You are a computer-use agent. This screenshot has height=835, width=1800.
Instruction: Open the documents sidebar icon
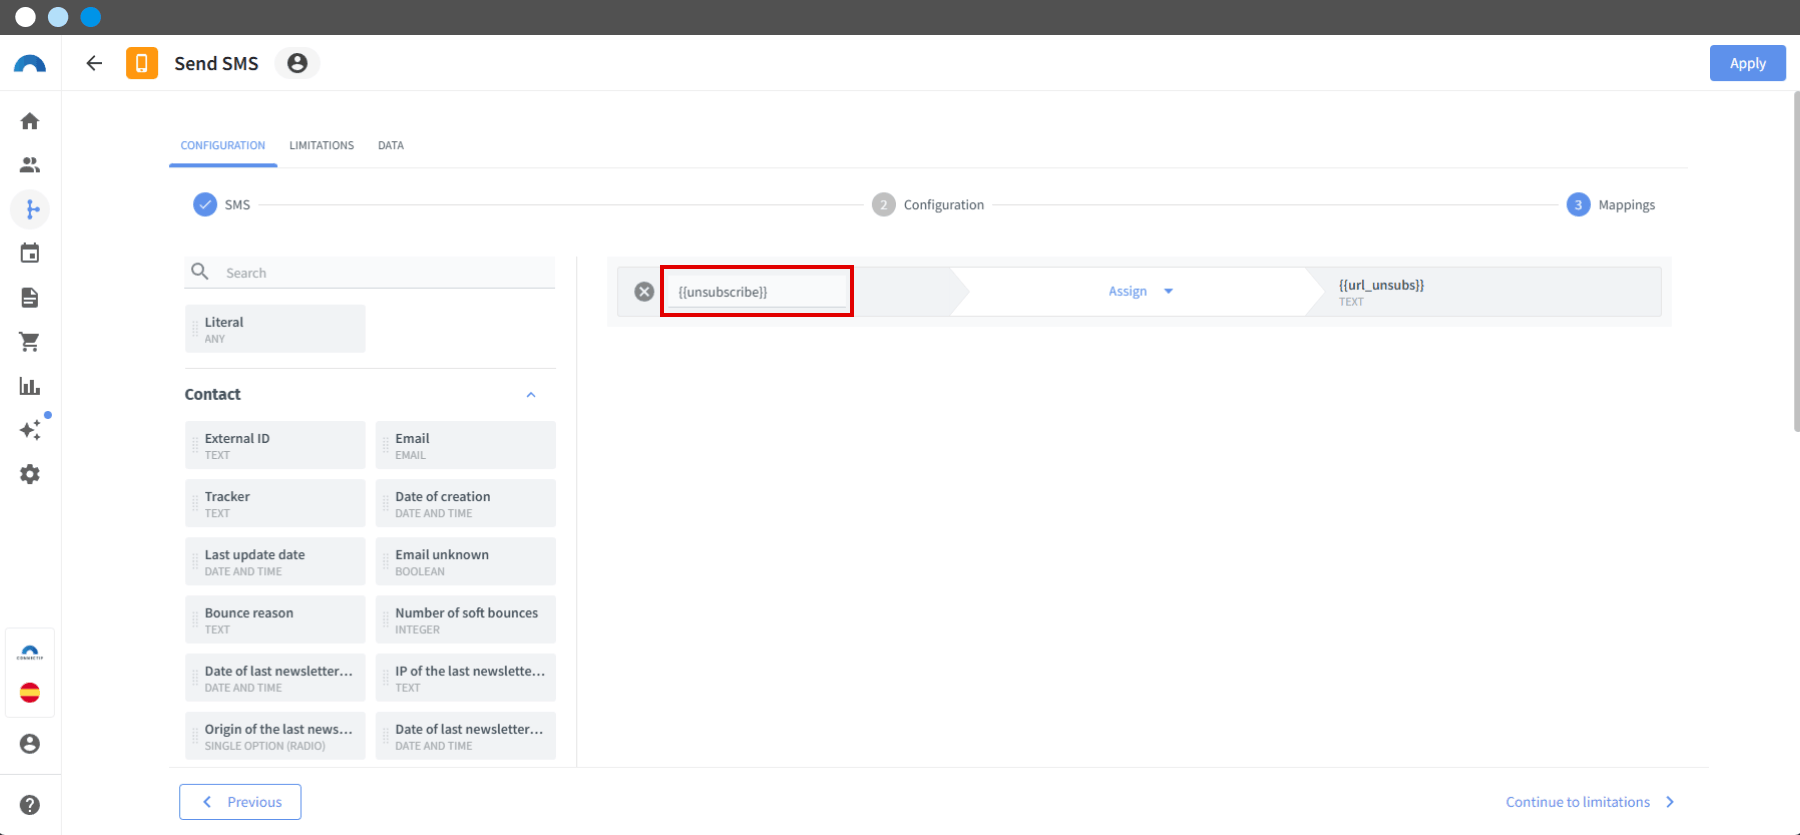(x=30, y=297)
